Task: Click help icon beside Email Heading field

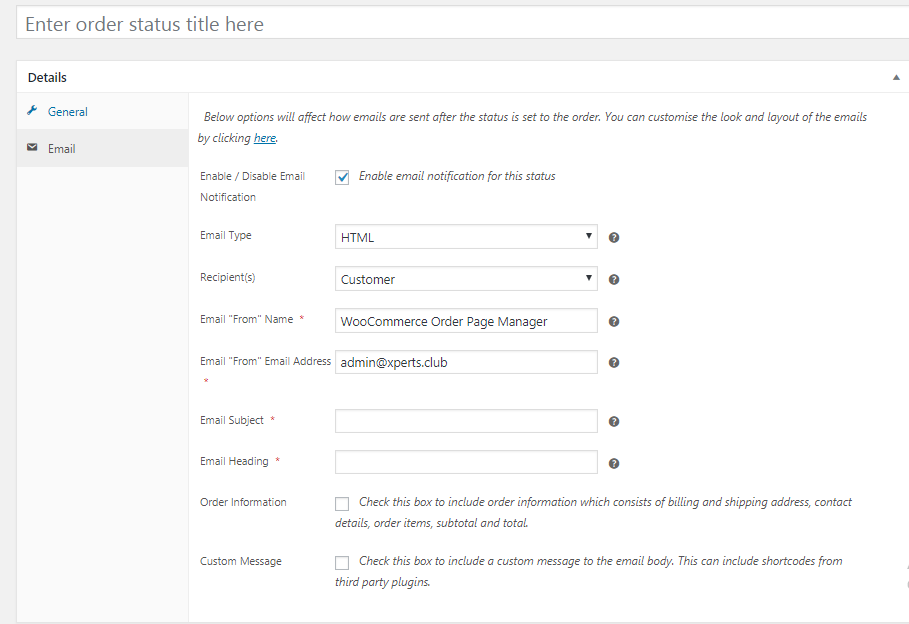Action: pyautogui.click(x=614, y=463)
